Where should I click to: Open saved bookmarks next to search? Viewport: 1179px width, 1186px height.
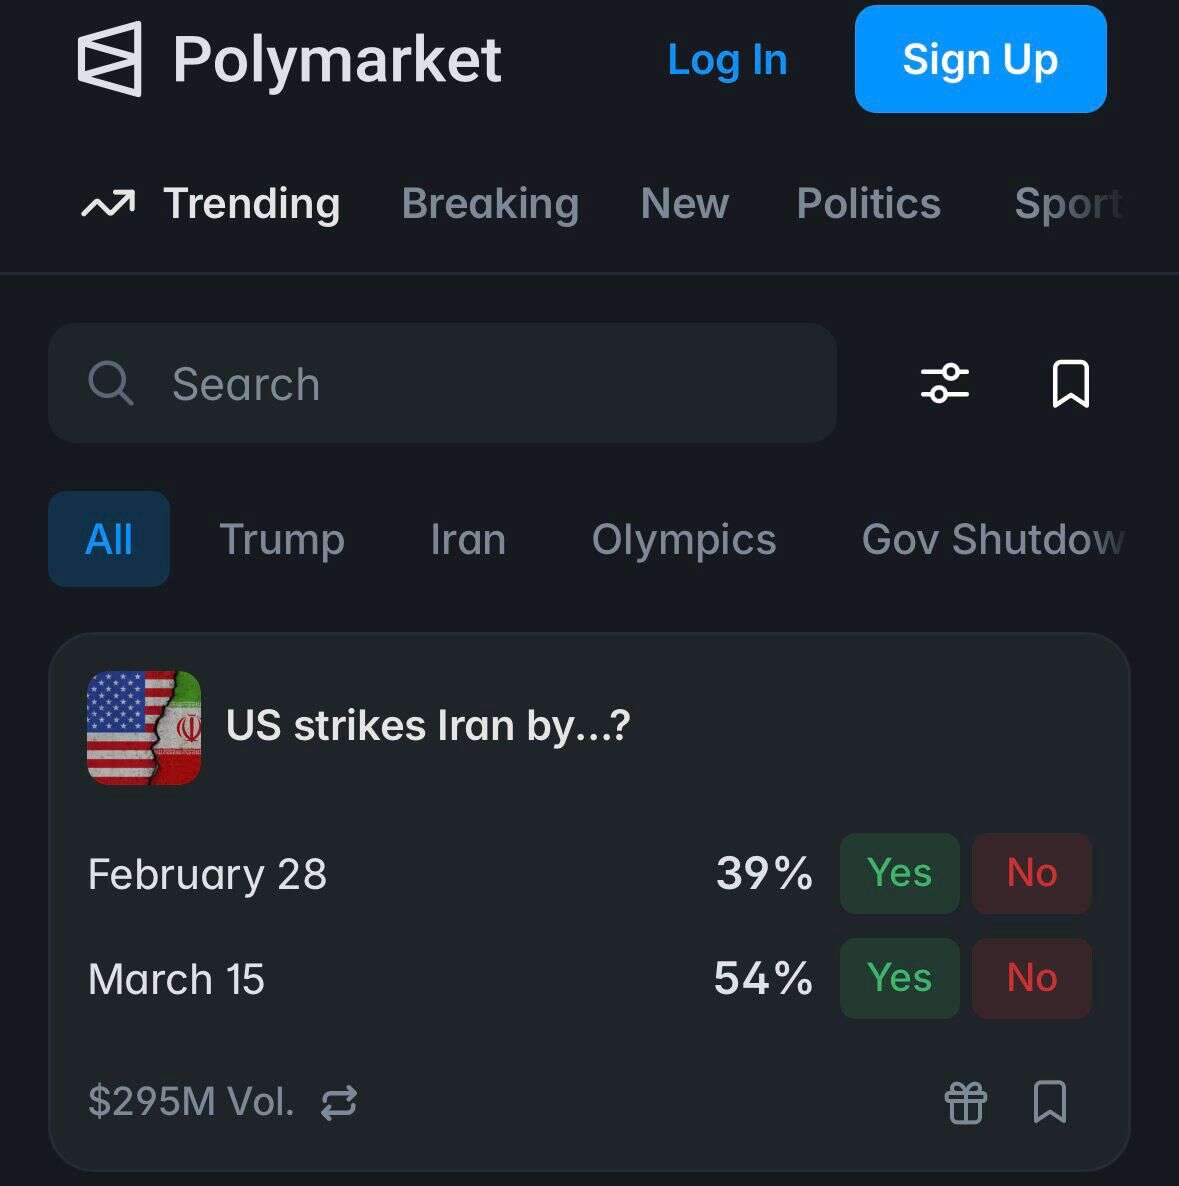1070,384
